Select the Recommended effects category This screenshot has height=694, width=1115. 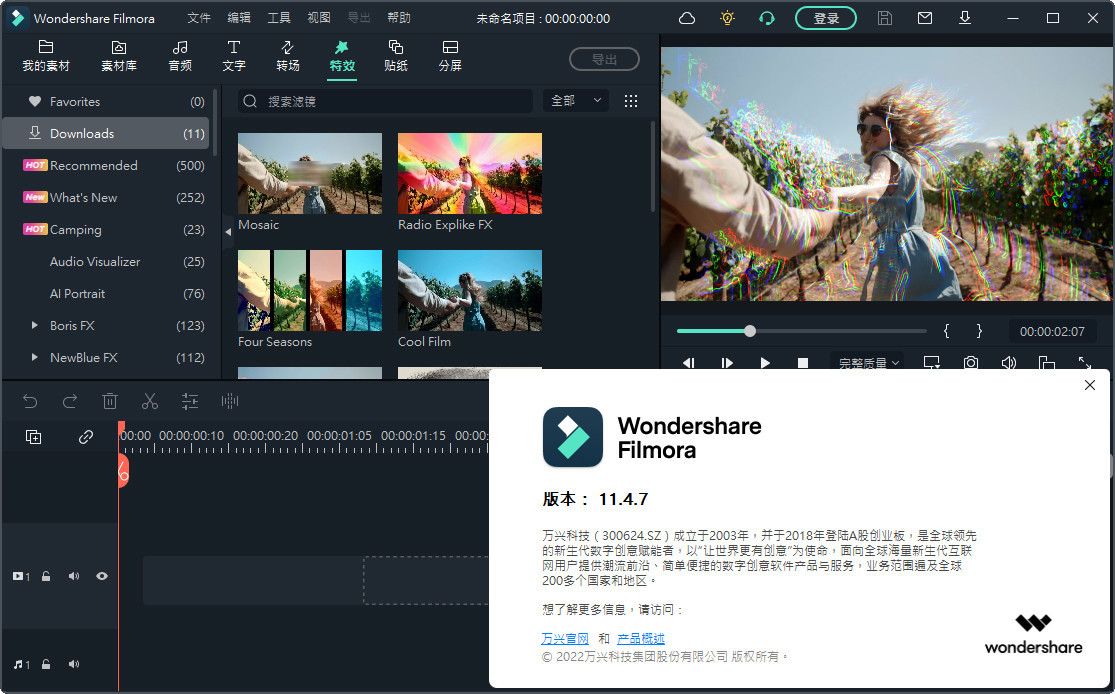coord(107,166)
